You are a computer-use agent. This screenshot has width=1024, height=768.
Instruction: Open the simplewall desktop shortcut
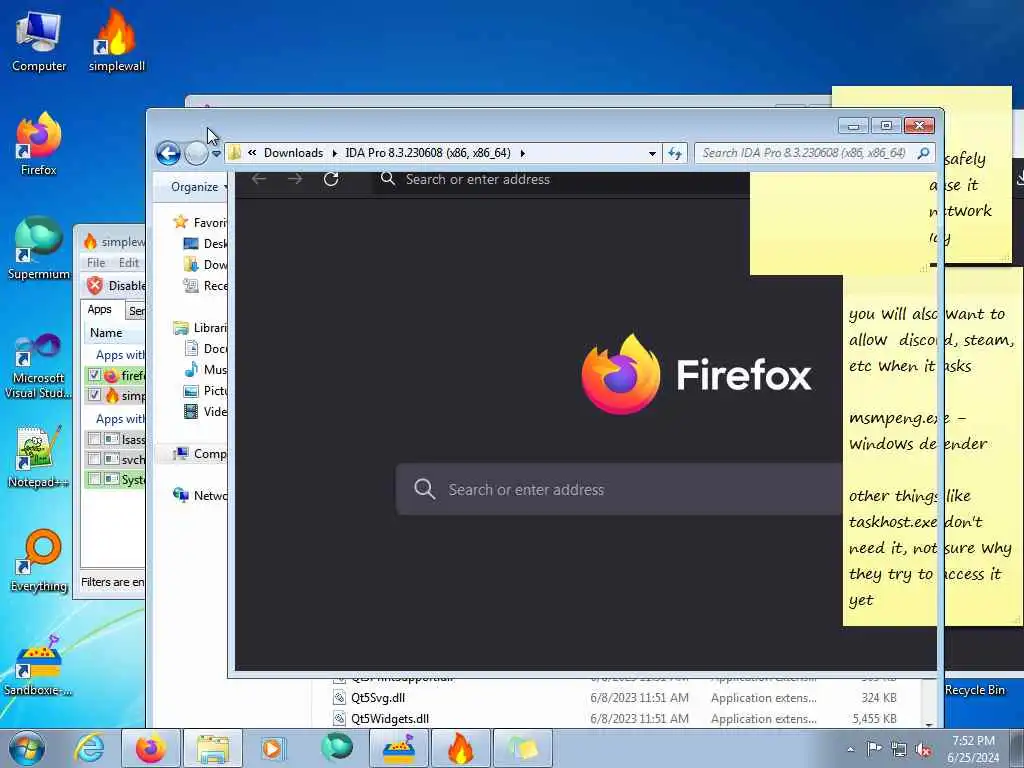coord(117,42)
